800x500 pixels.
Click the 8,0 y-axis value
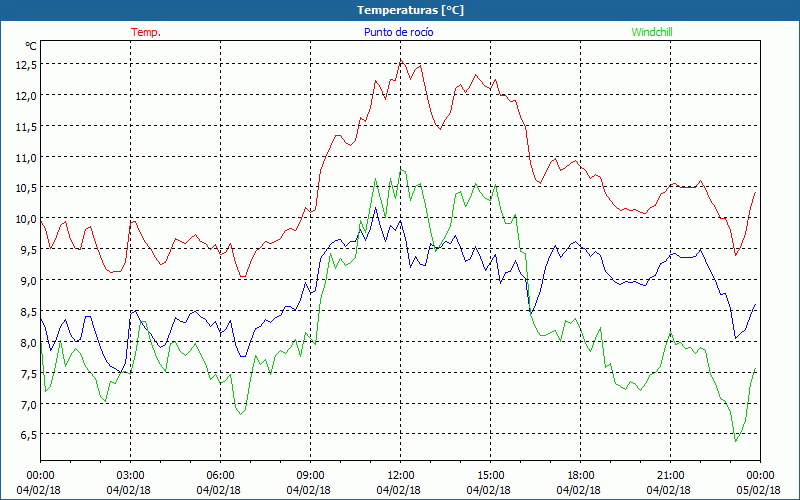[x=27, y=342]
